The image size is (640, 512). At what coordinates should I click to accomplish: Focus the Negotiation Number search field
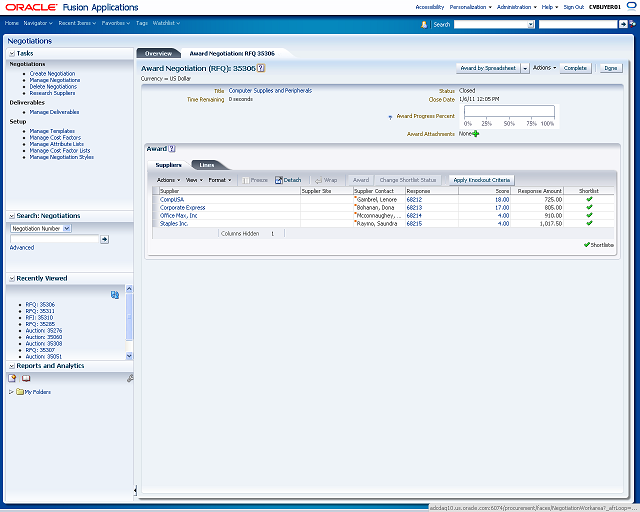[54, 239]
